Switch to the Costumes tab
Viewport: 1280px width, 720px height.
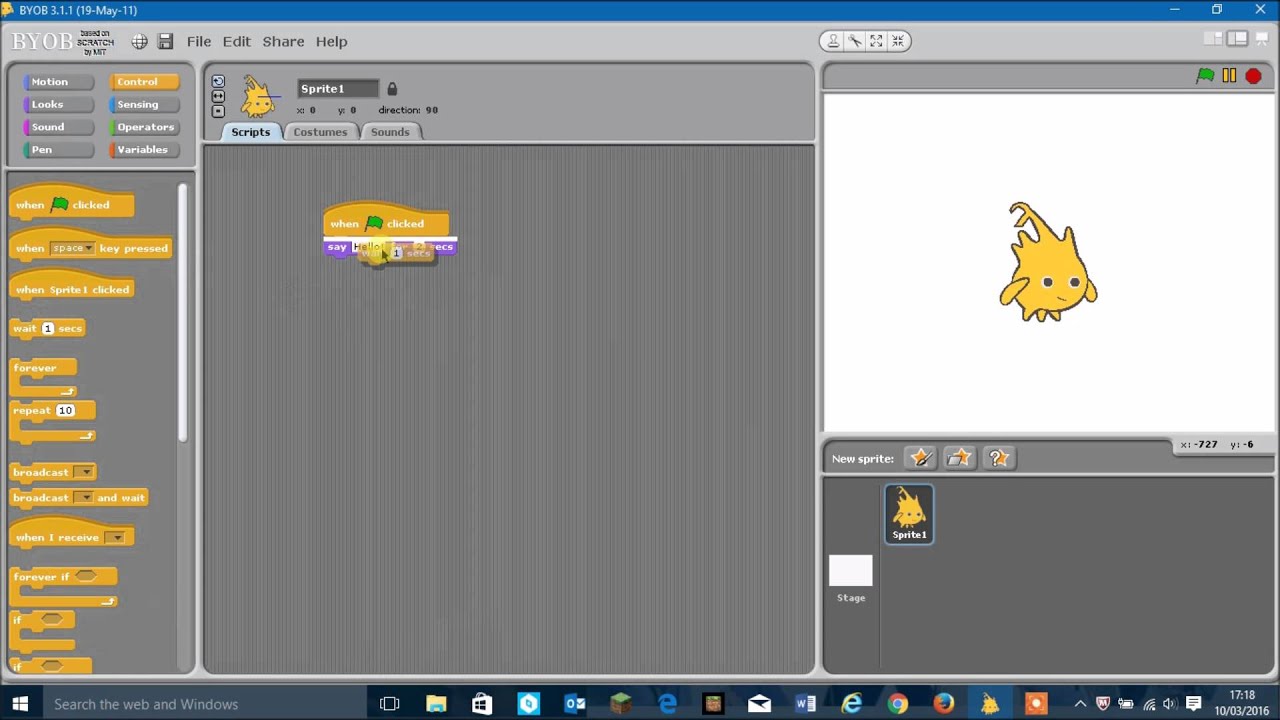tap(320, 132)
